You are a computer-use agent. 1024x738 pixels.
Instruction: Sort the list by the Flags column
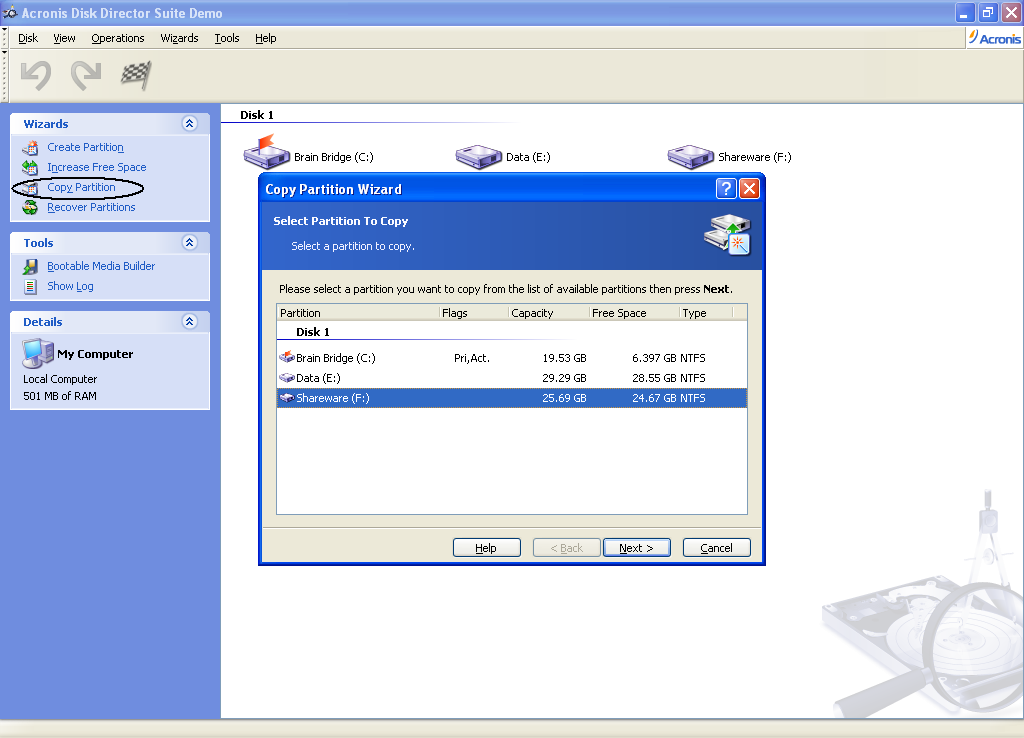474,313
